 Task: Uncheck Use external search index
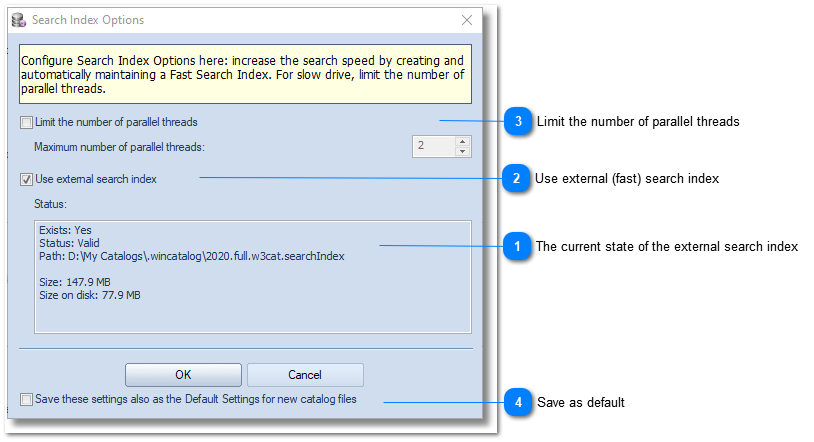pyautogui.click(x=26, y=180)
